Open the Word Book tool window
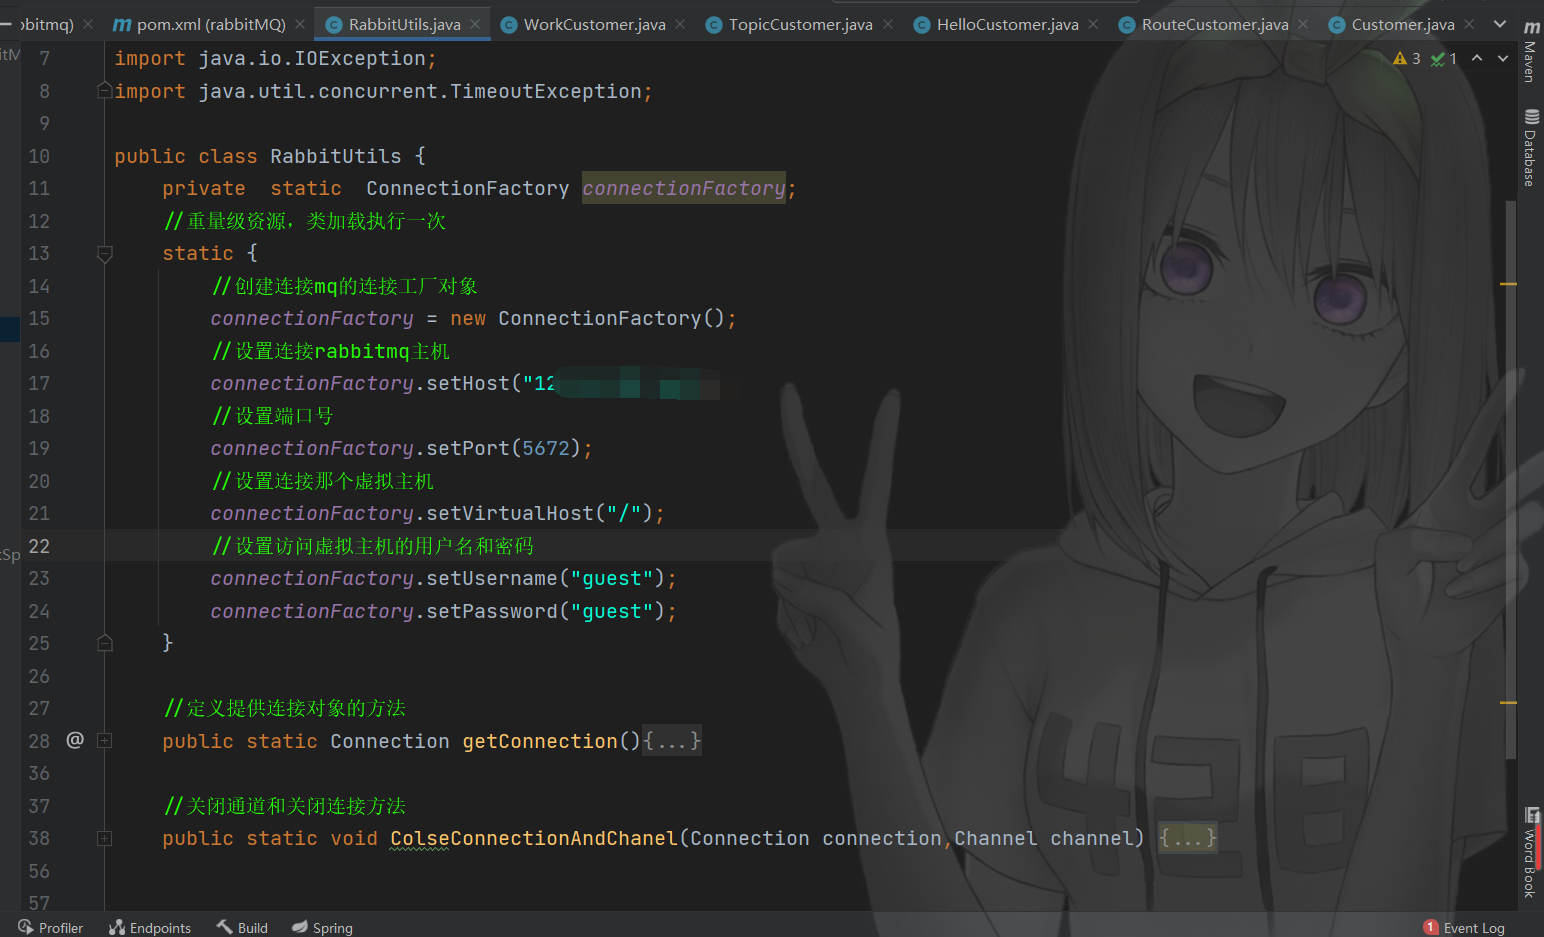 tap(1531, 853)
